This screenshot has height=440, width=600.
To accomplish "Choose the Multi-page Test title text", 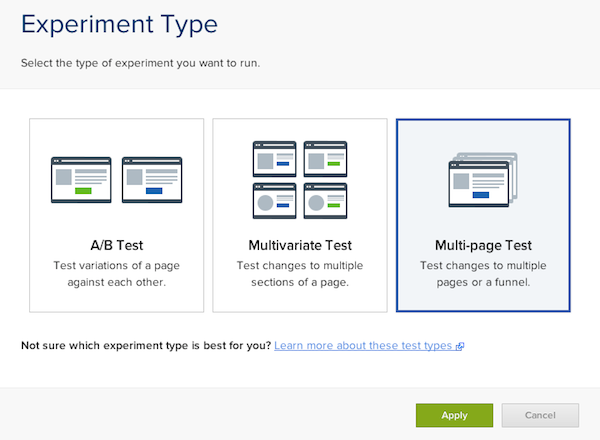I will (x=483, y=245).
